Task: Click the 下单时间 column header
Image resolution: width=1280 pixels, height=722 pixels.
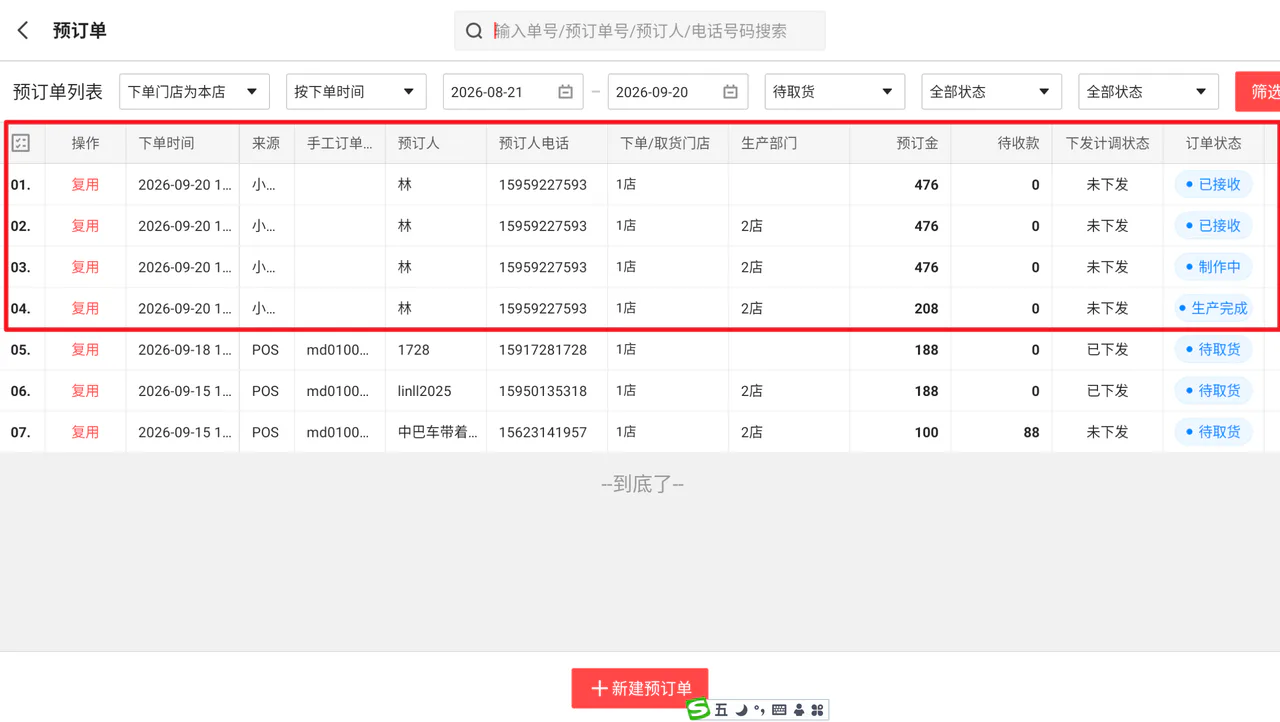Action: click(x=166, y=143)
